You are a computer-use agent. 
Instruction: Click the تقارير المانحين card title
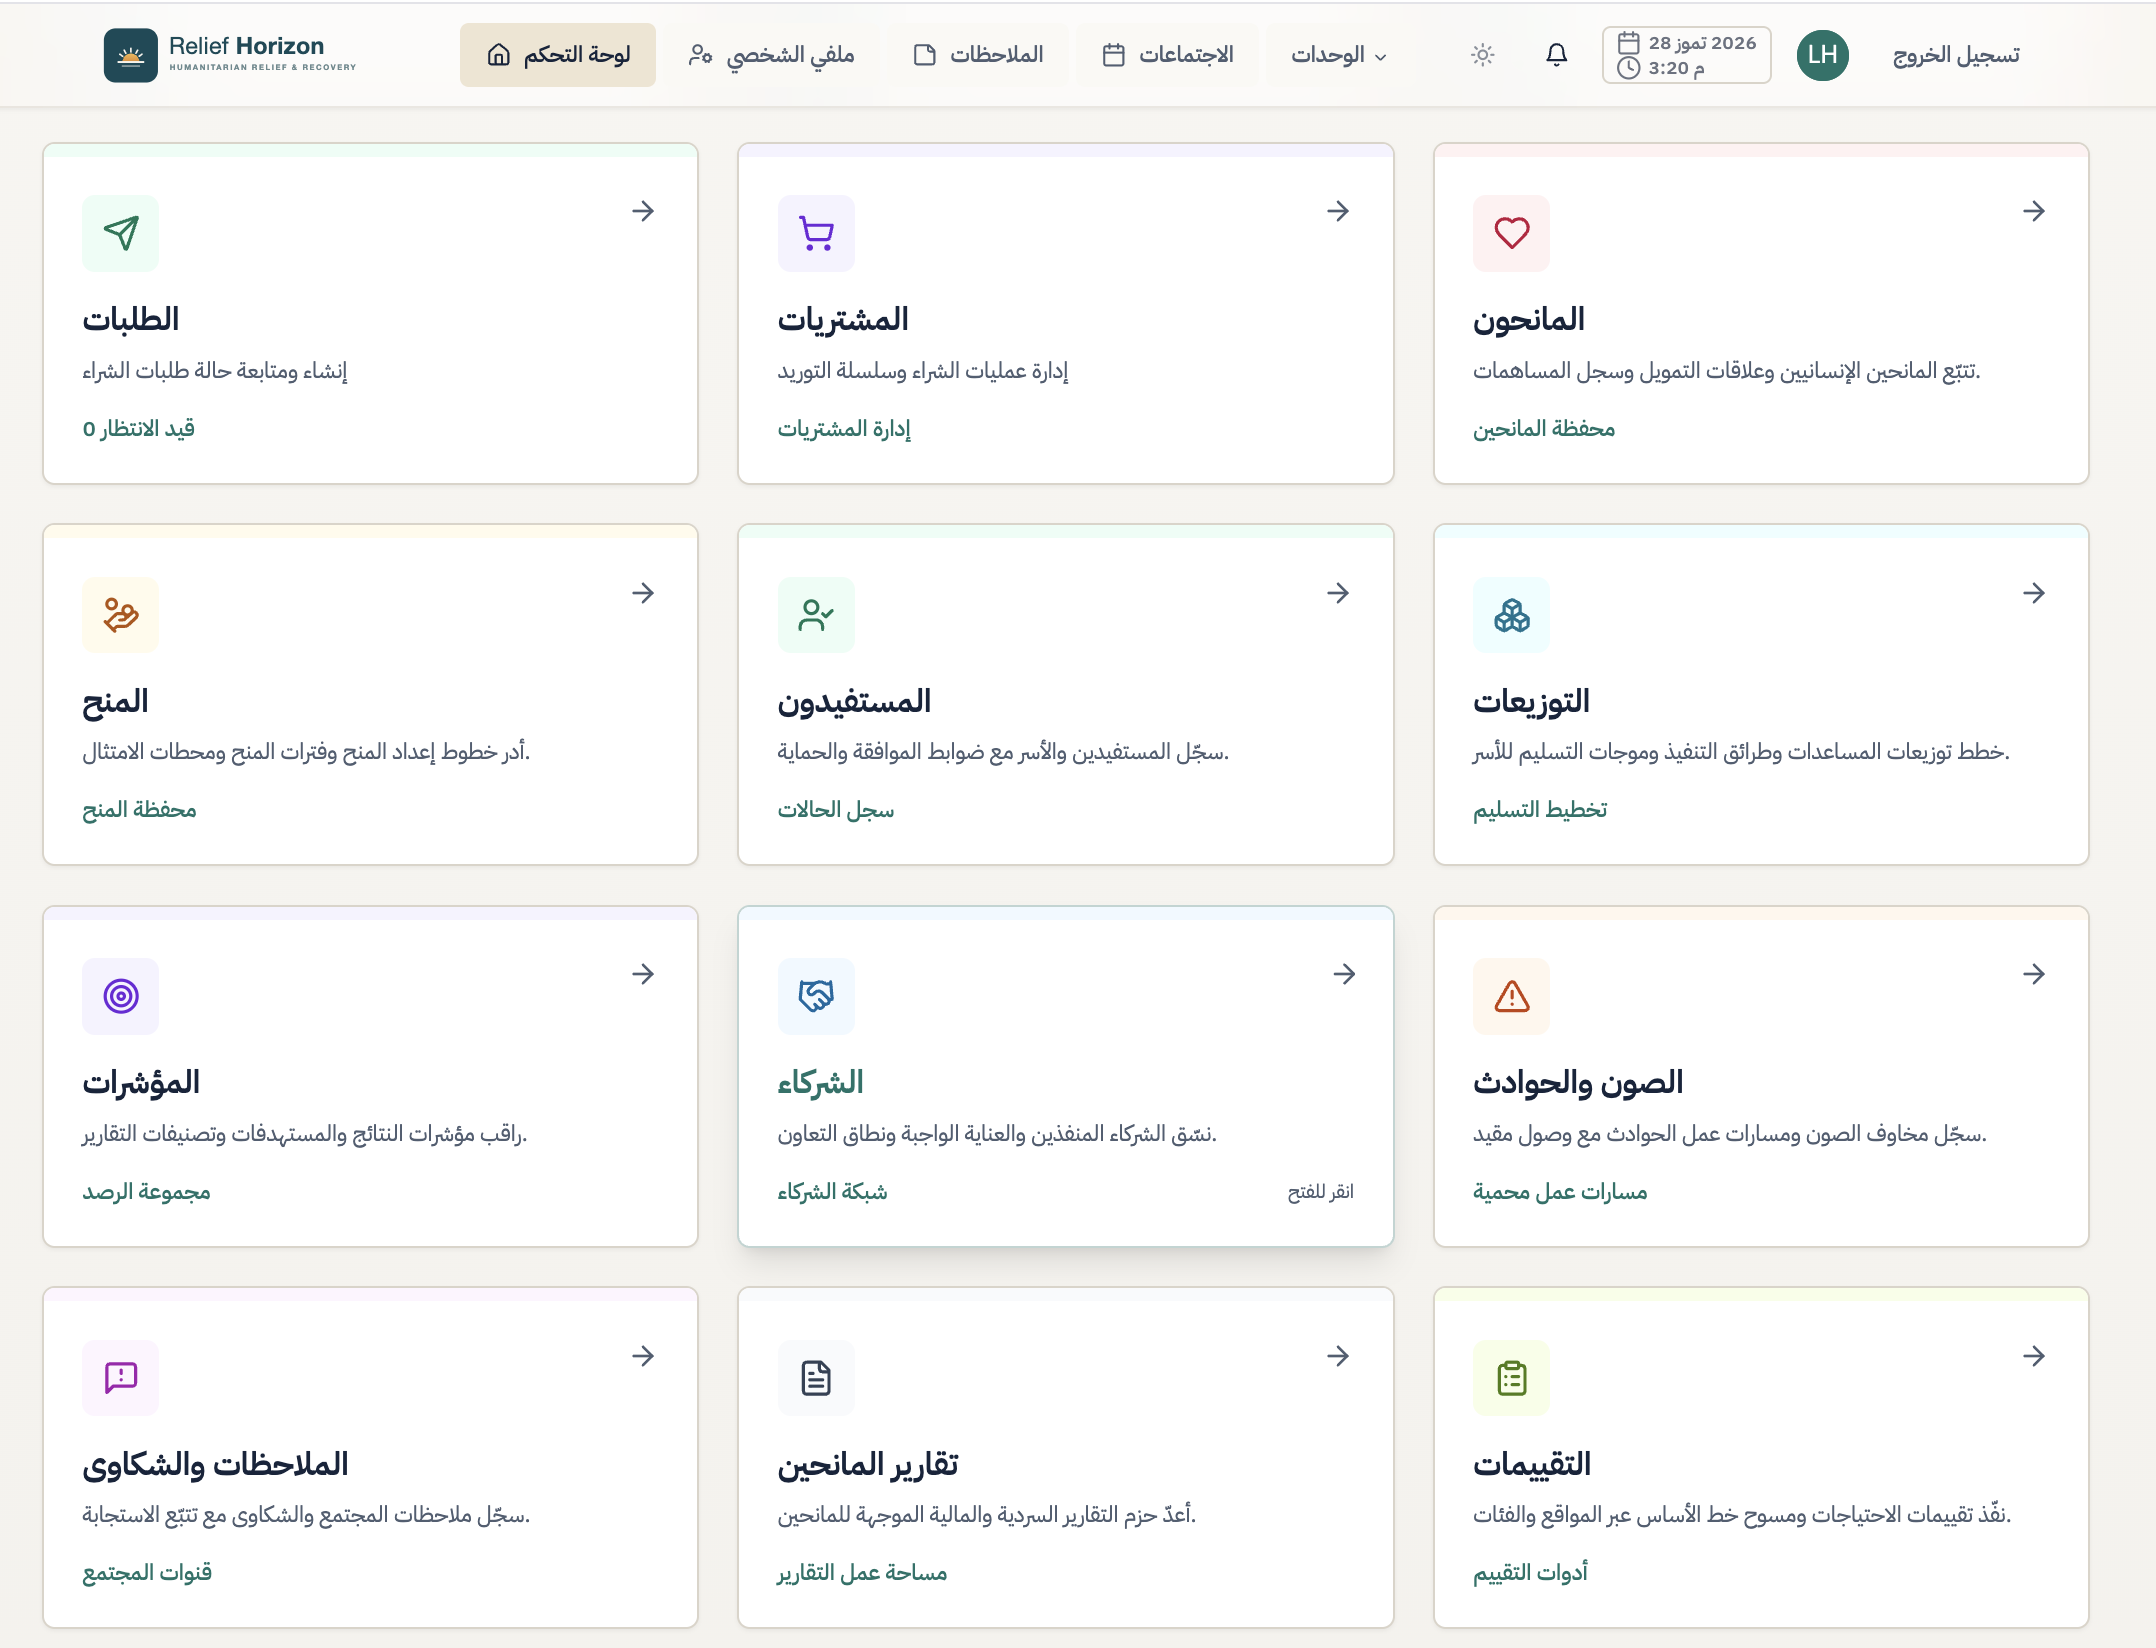point(868,1465)
